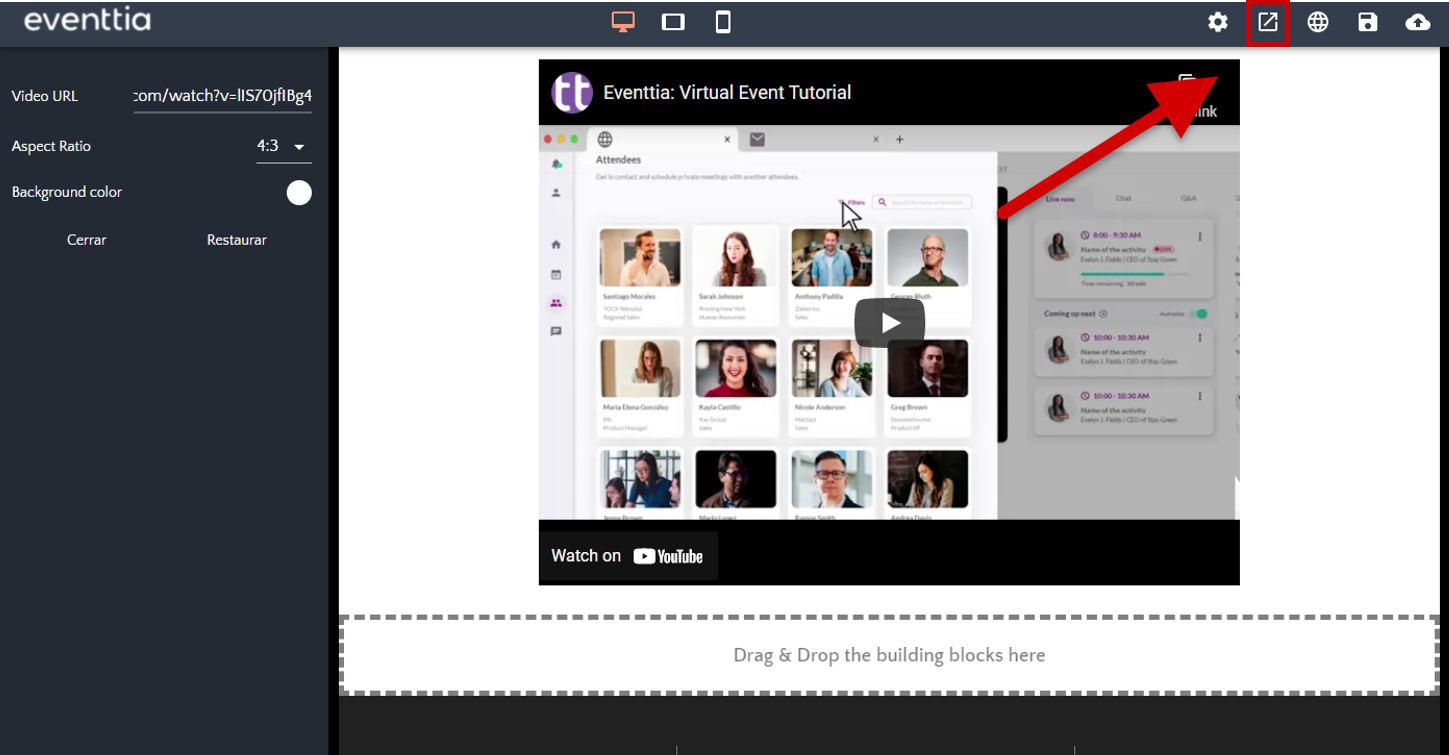Viewport: 1449px width, 755px height.
Task: Click into the Video URL field
Action: pyautogui.click(x=222, y=97)
